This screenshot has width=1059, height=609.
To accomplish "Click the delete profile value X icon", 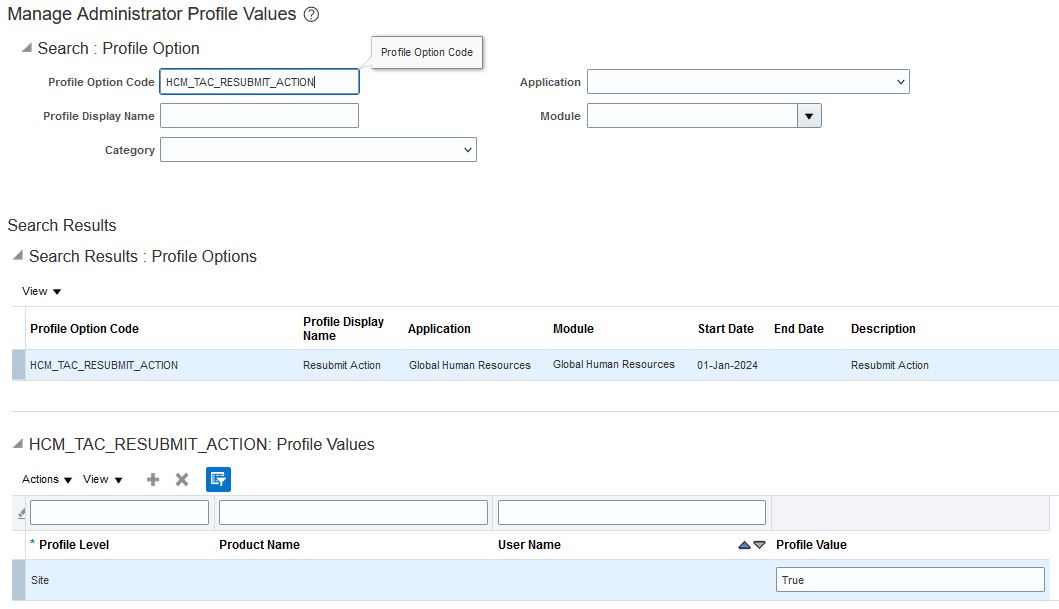I will tap(182, 480).
